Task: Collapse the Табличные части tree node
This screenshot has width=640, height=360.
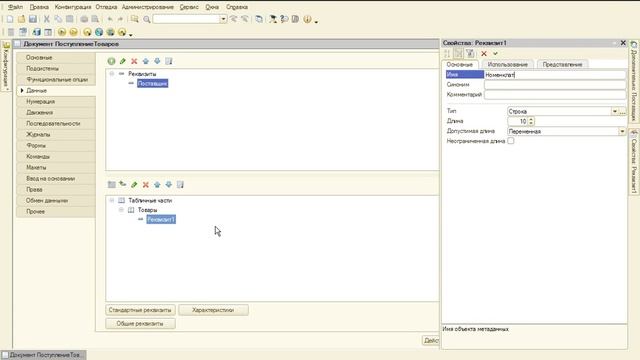Action: 112,200
